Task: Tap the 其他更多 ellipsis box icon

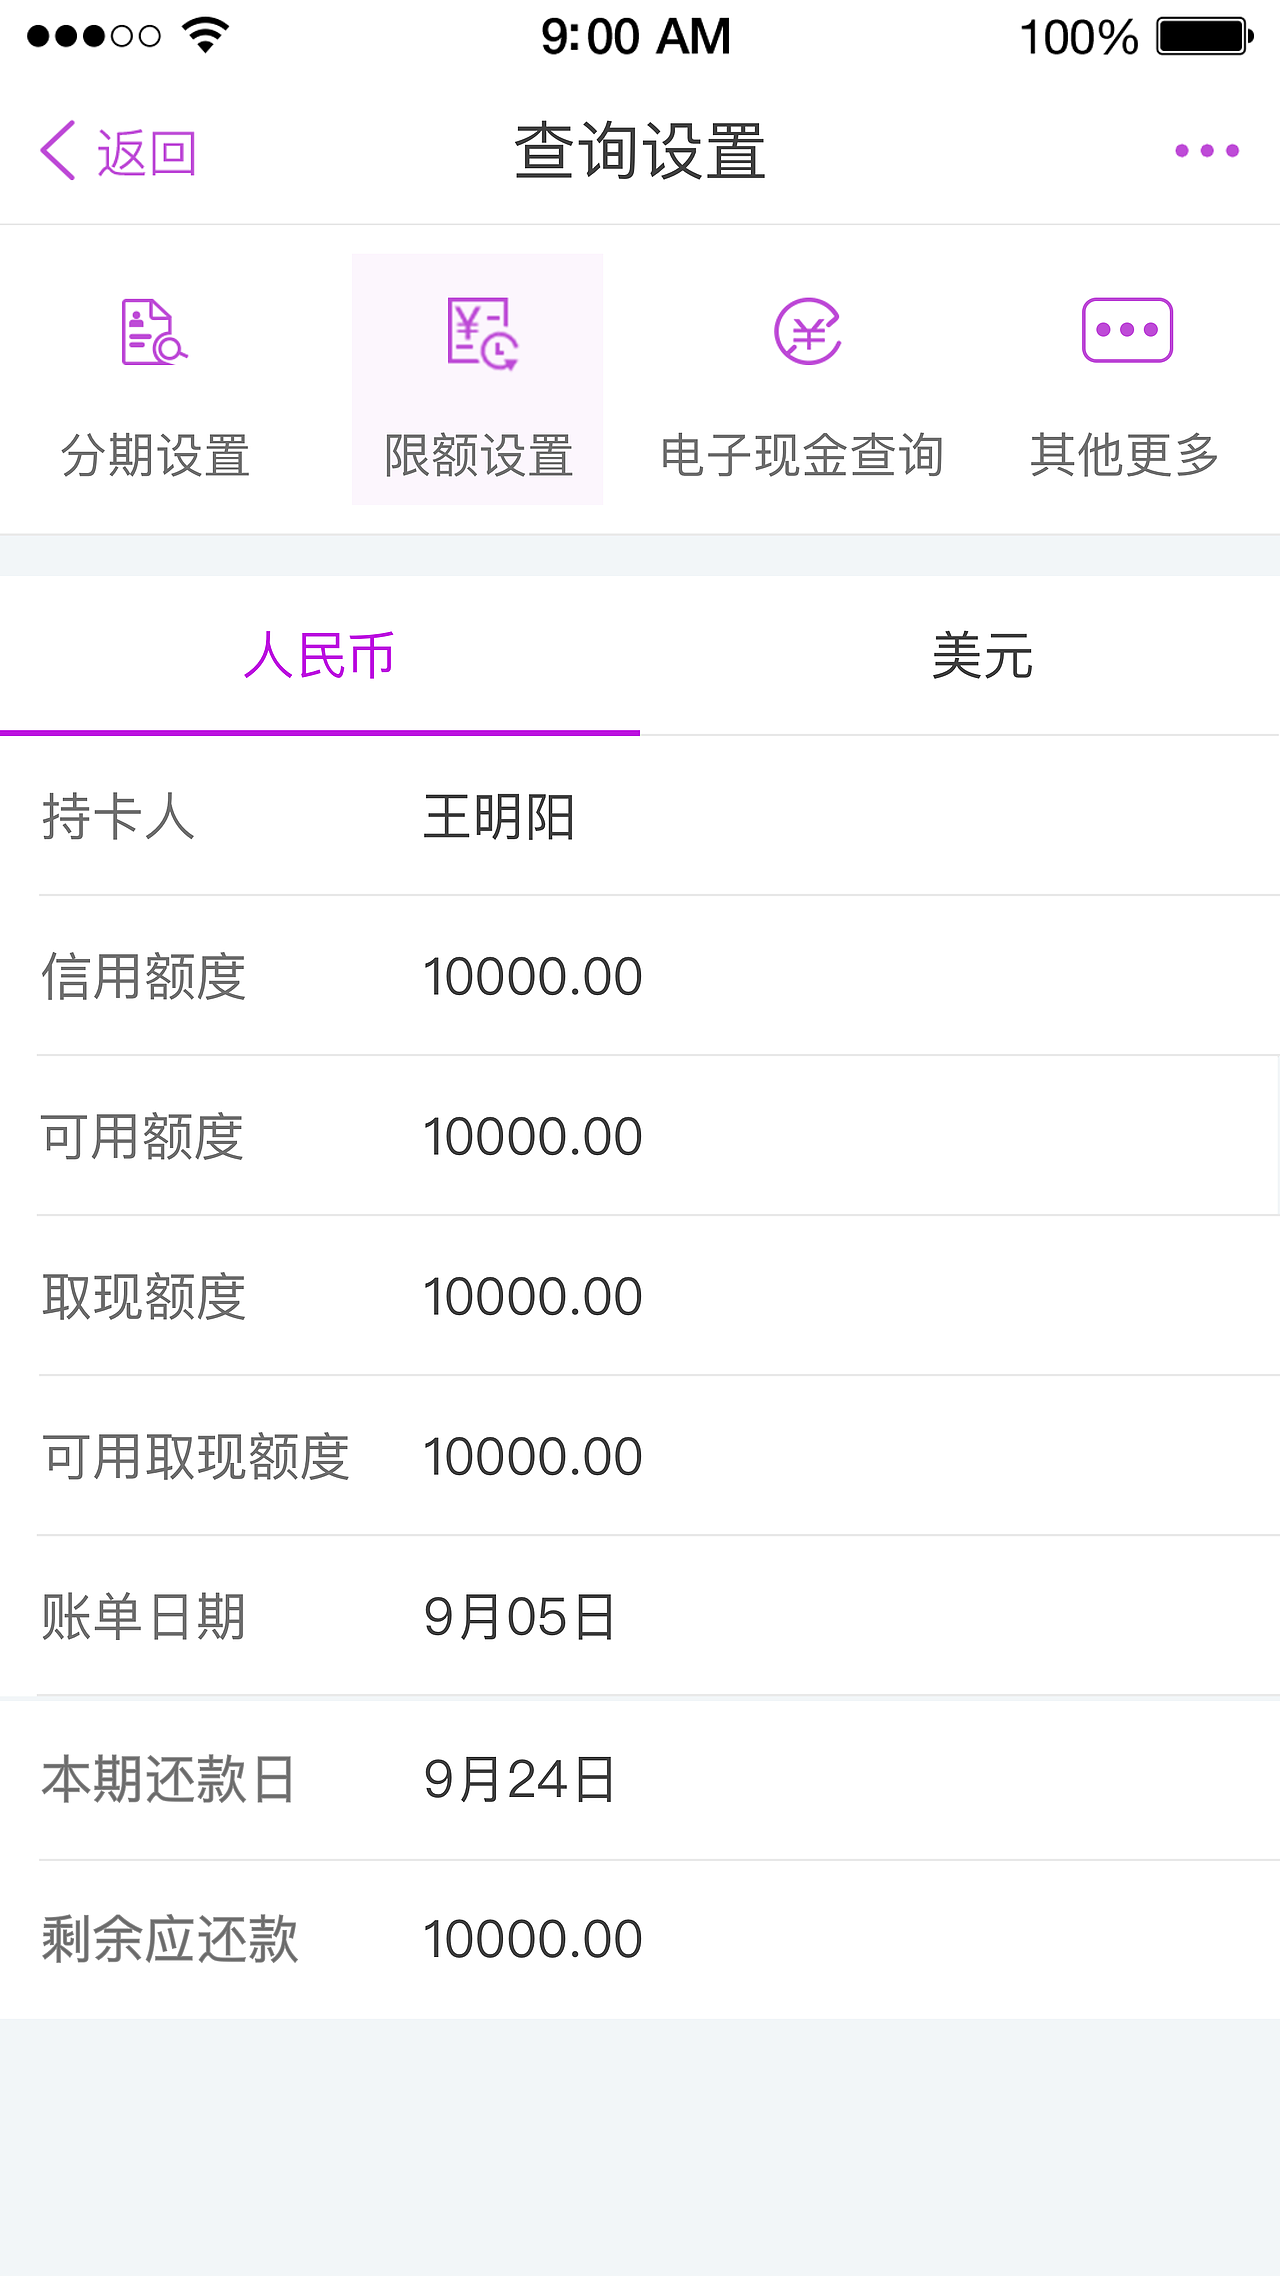Action: click(x=1127, y=330)
